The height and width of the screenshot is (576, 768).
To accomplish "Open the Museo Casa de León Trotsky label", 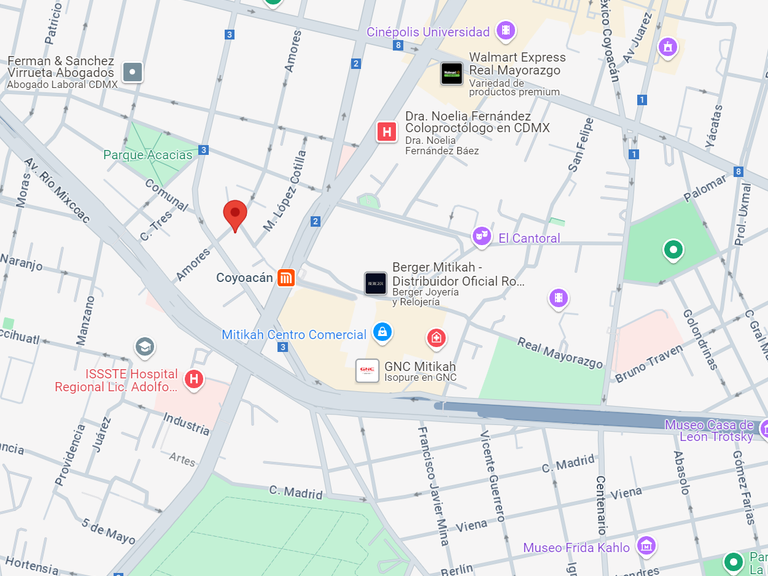I will click(x=709, y=431).
